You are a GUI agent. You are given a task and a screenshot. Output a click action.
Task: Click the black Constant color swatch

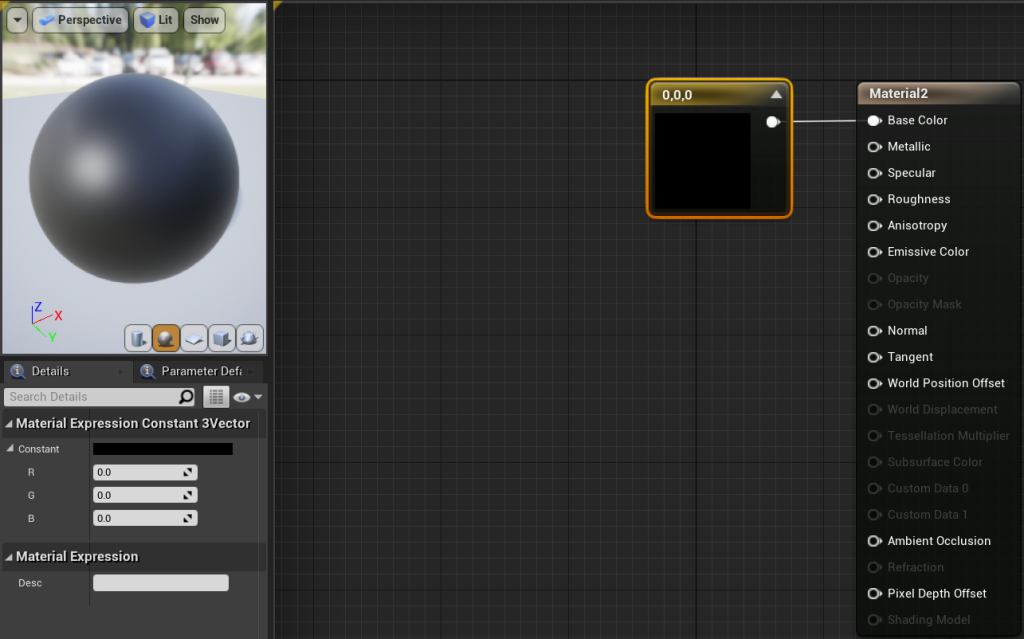(162, 449)
